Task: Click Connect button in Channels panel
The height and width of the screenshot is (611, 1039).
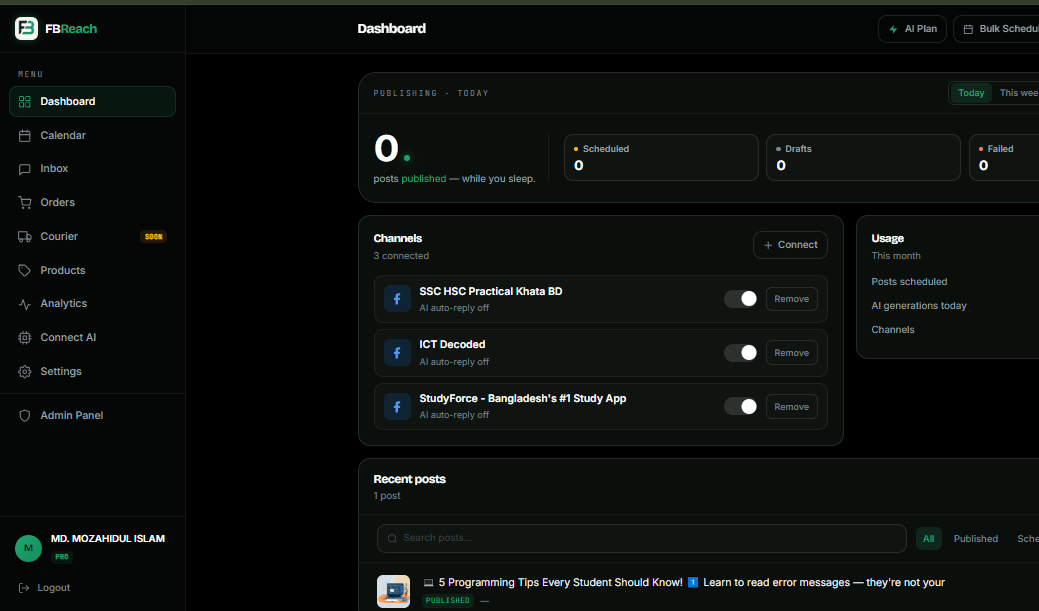Action: click(x=790, y=245)
